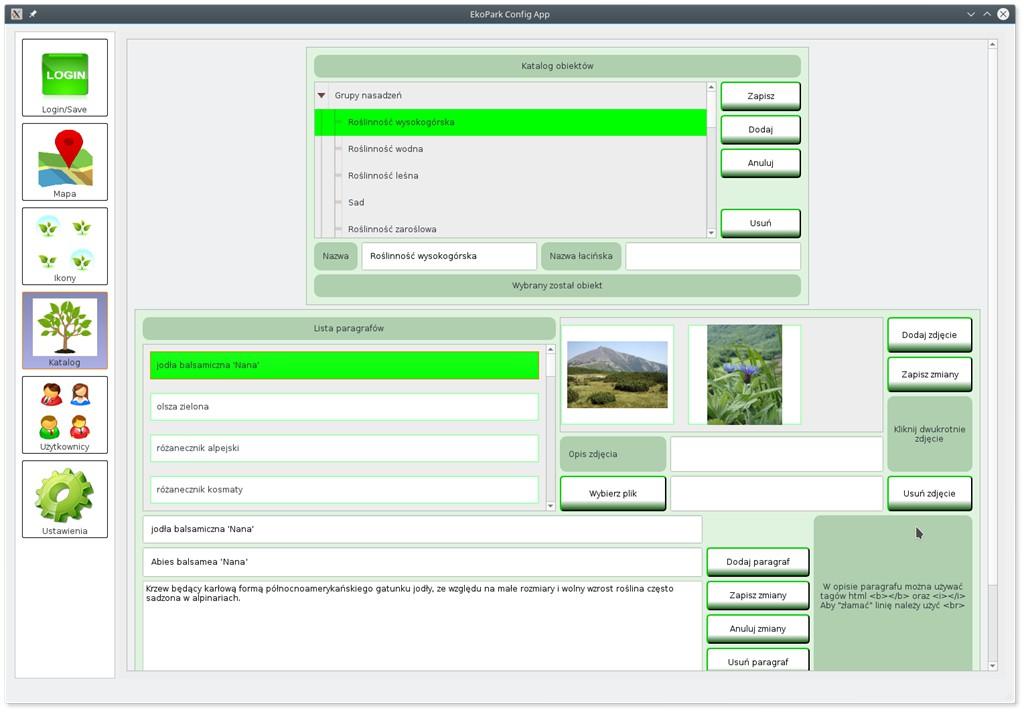
Task: Click paragraph list scrollbar up arrow
Action: coord(551,350)
